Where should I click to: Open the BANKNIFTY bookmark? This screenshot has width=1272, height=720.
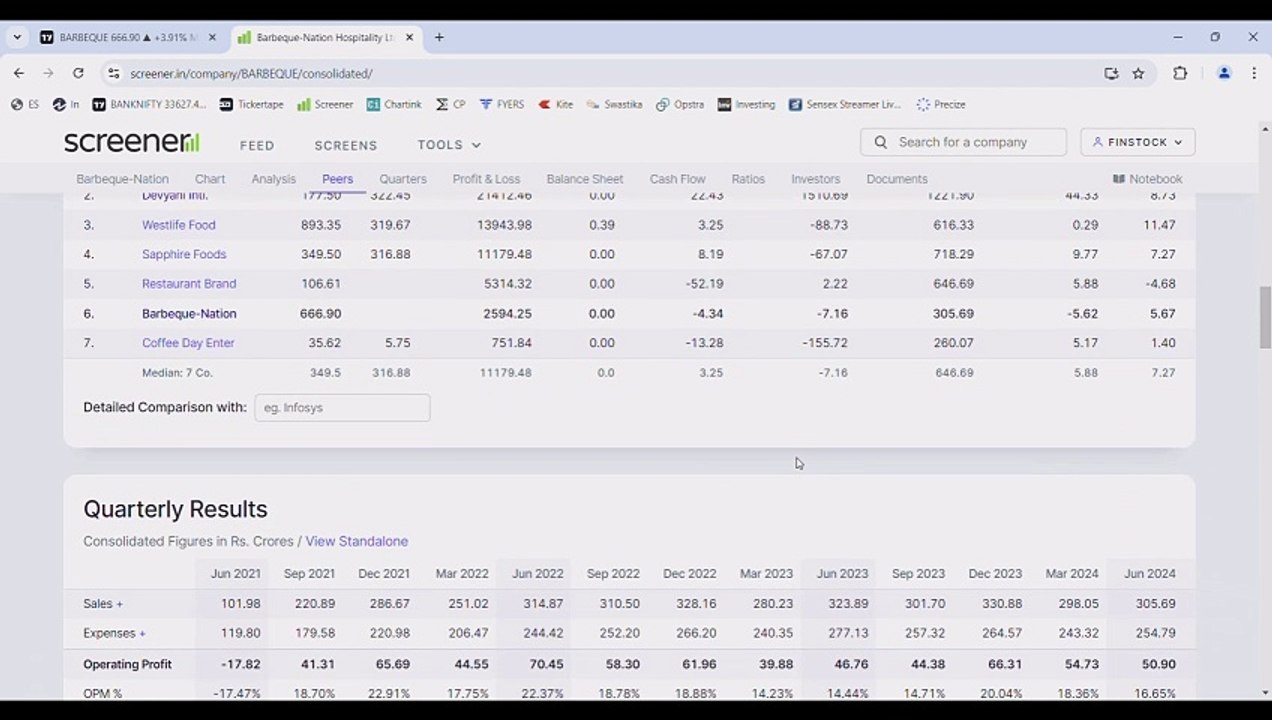pos(149,104)
